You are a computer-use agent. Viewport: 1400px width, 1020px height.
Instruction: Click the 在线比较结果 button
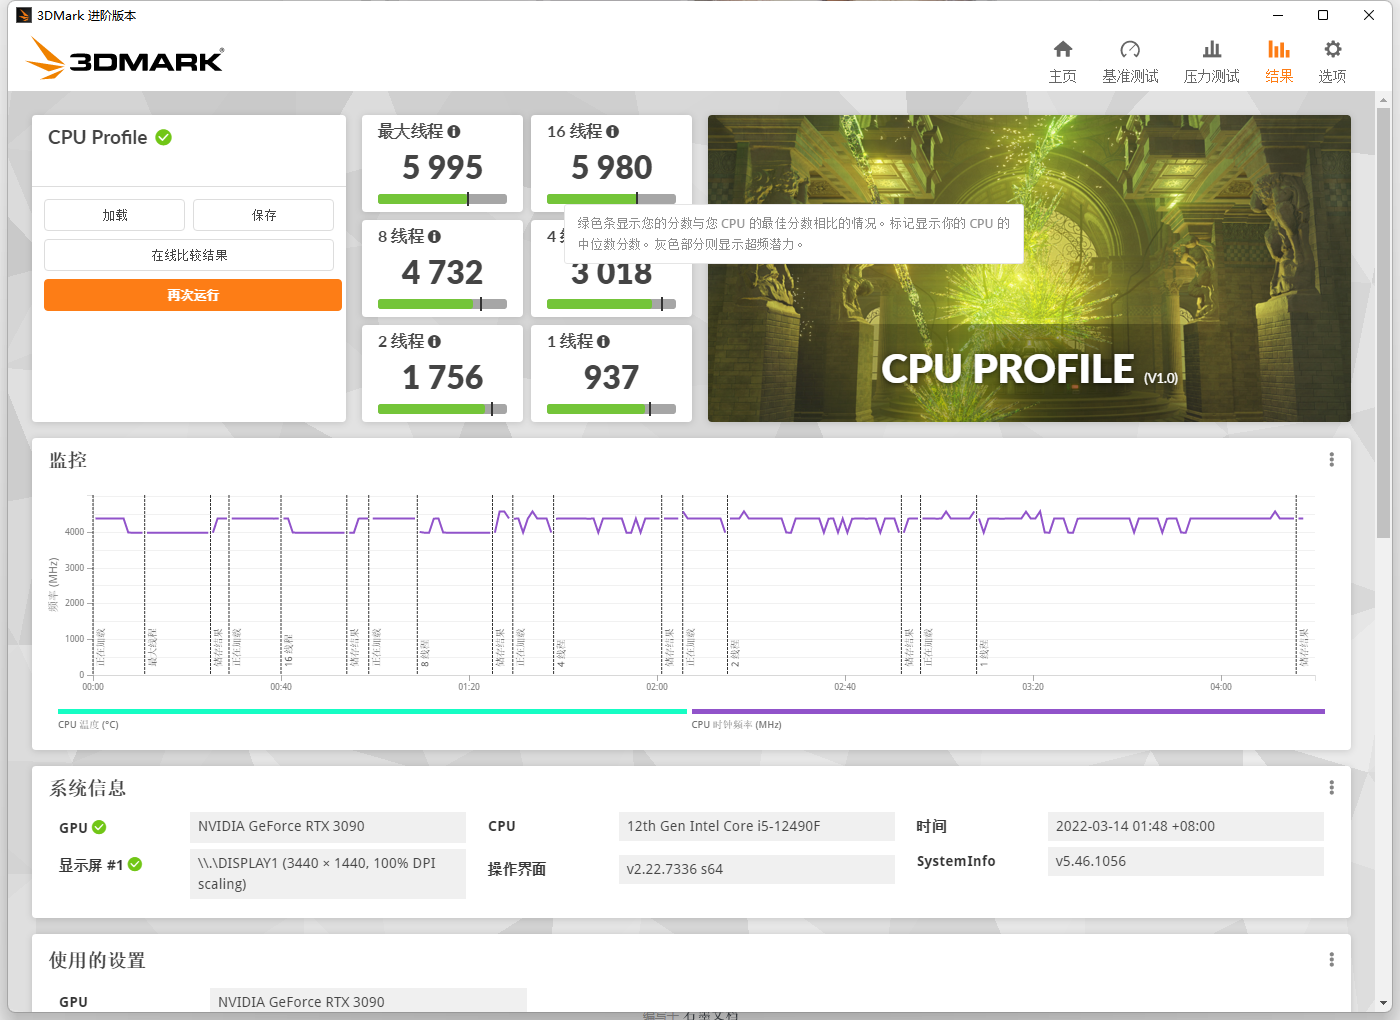189,255
